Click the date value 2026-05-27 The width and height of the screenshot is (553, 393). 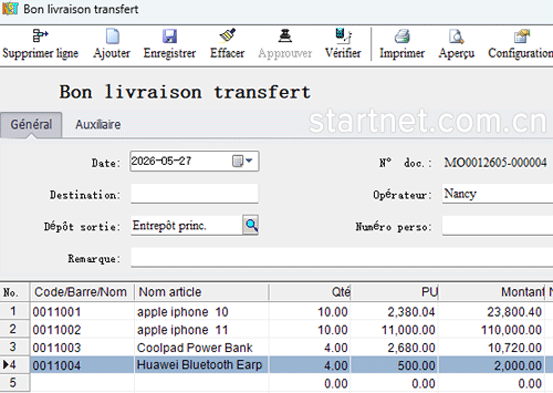coord(161,161)
